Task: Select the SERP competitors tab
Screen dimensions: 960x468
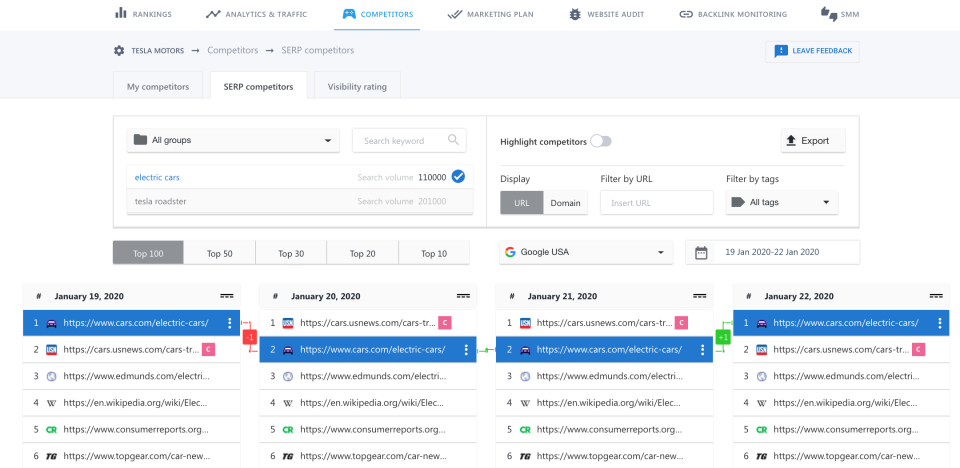Action: coord(258,86)
